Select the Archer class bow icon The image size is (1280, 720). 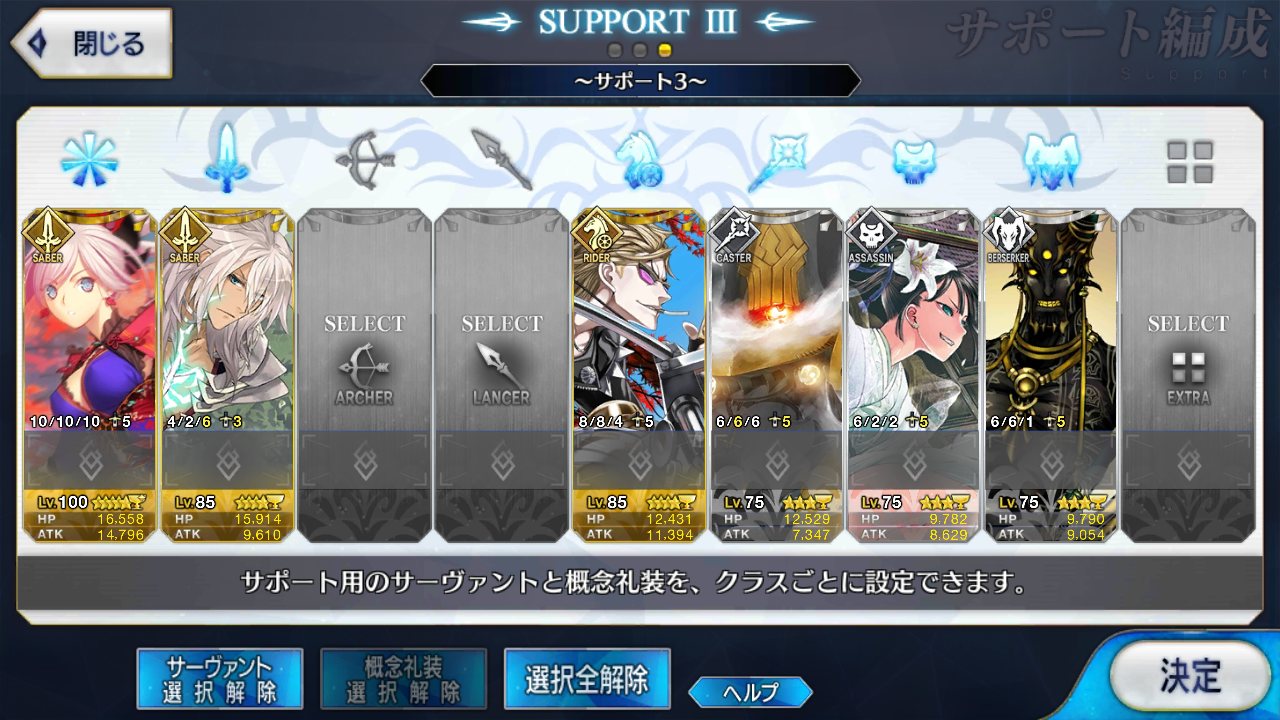pyautogui.click(x=364, y=159)
